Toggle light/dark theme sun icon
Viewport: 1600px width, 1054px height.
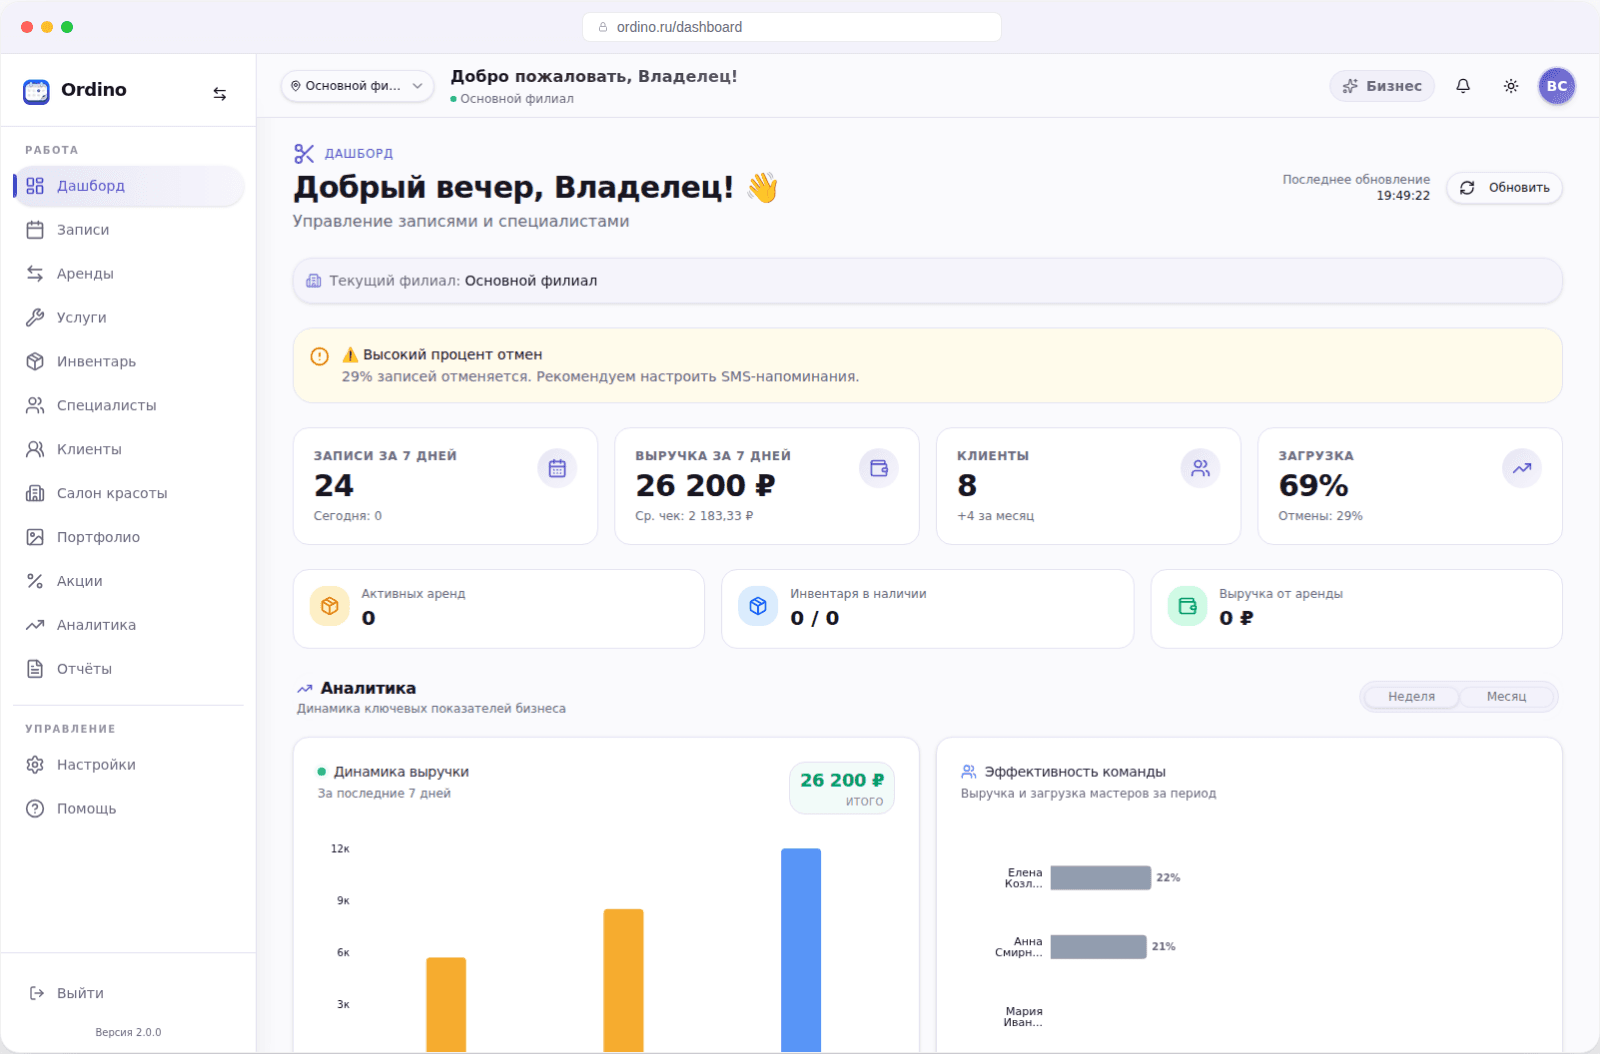1511,86
